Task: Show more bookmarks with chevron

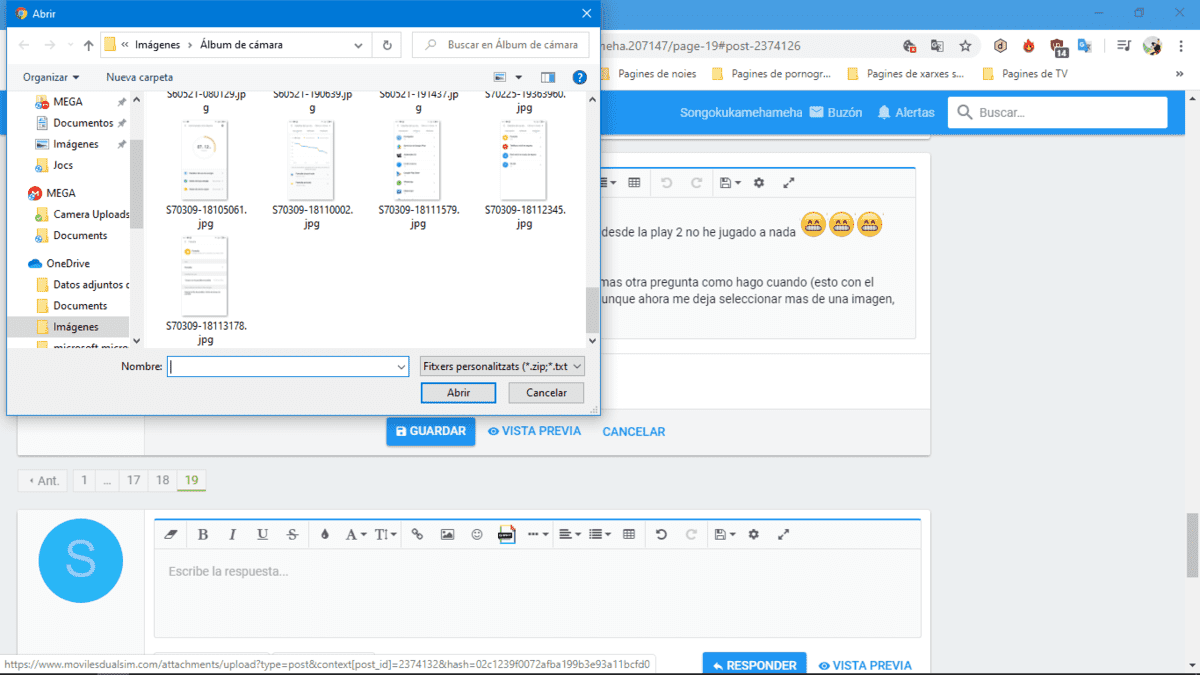Action: (1179, 73)
